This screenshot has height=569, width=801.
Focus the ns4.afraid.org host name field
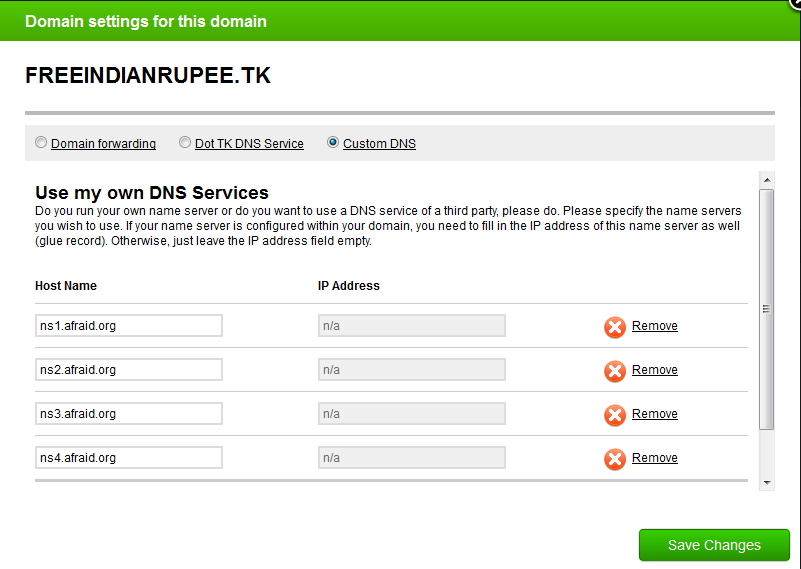pyautogui.click(x=129, y=458)
